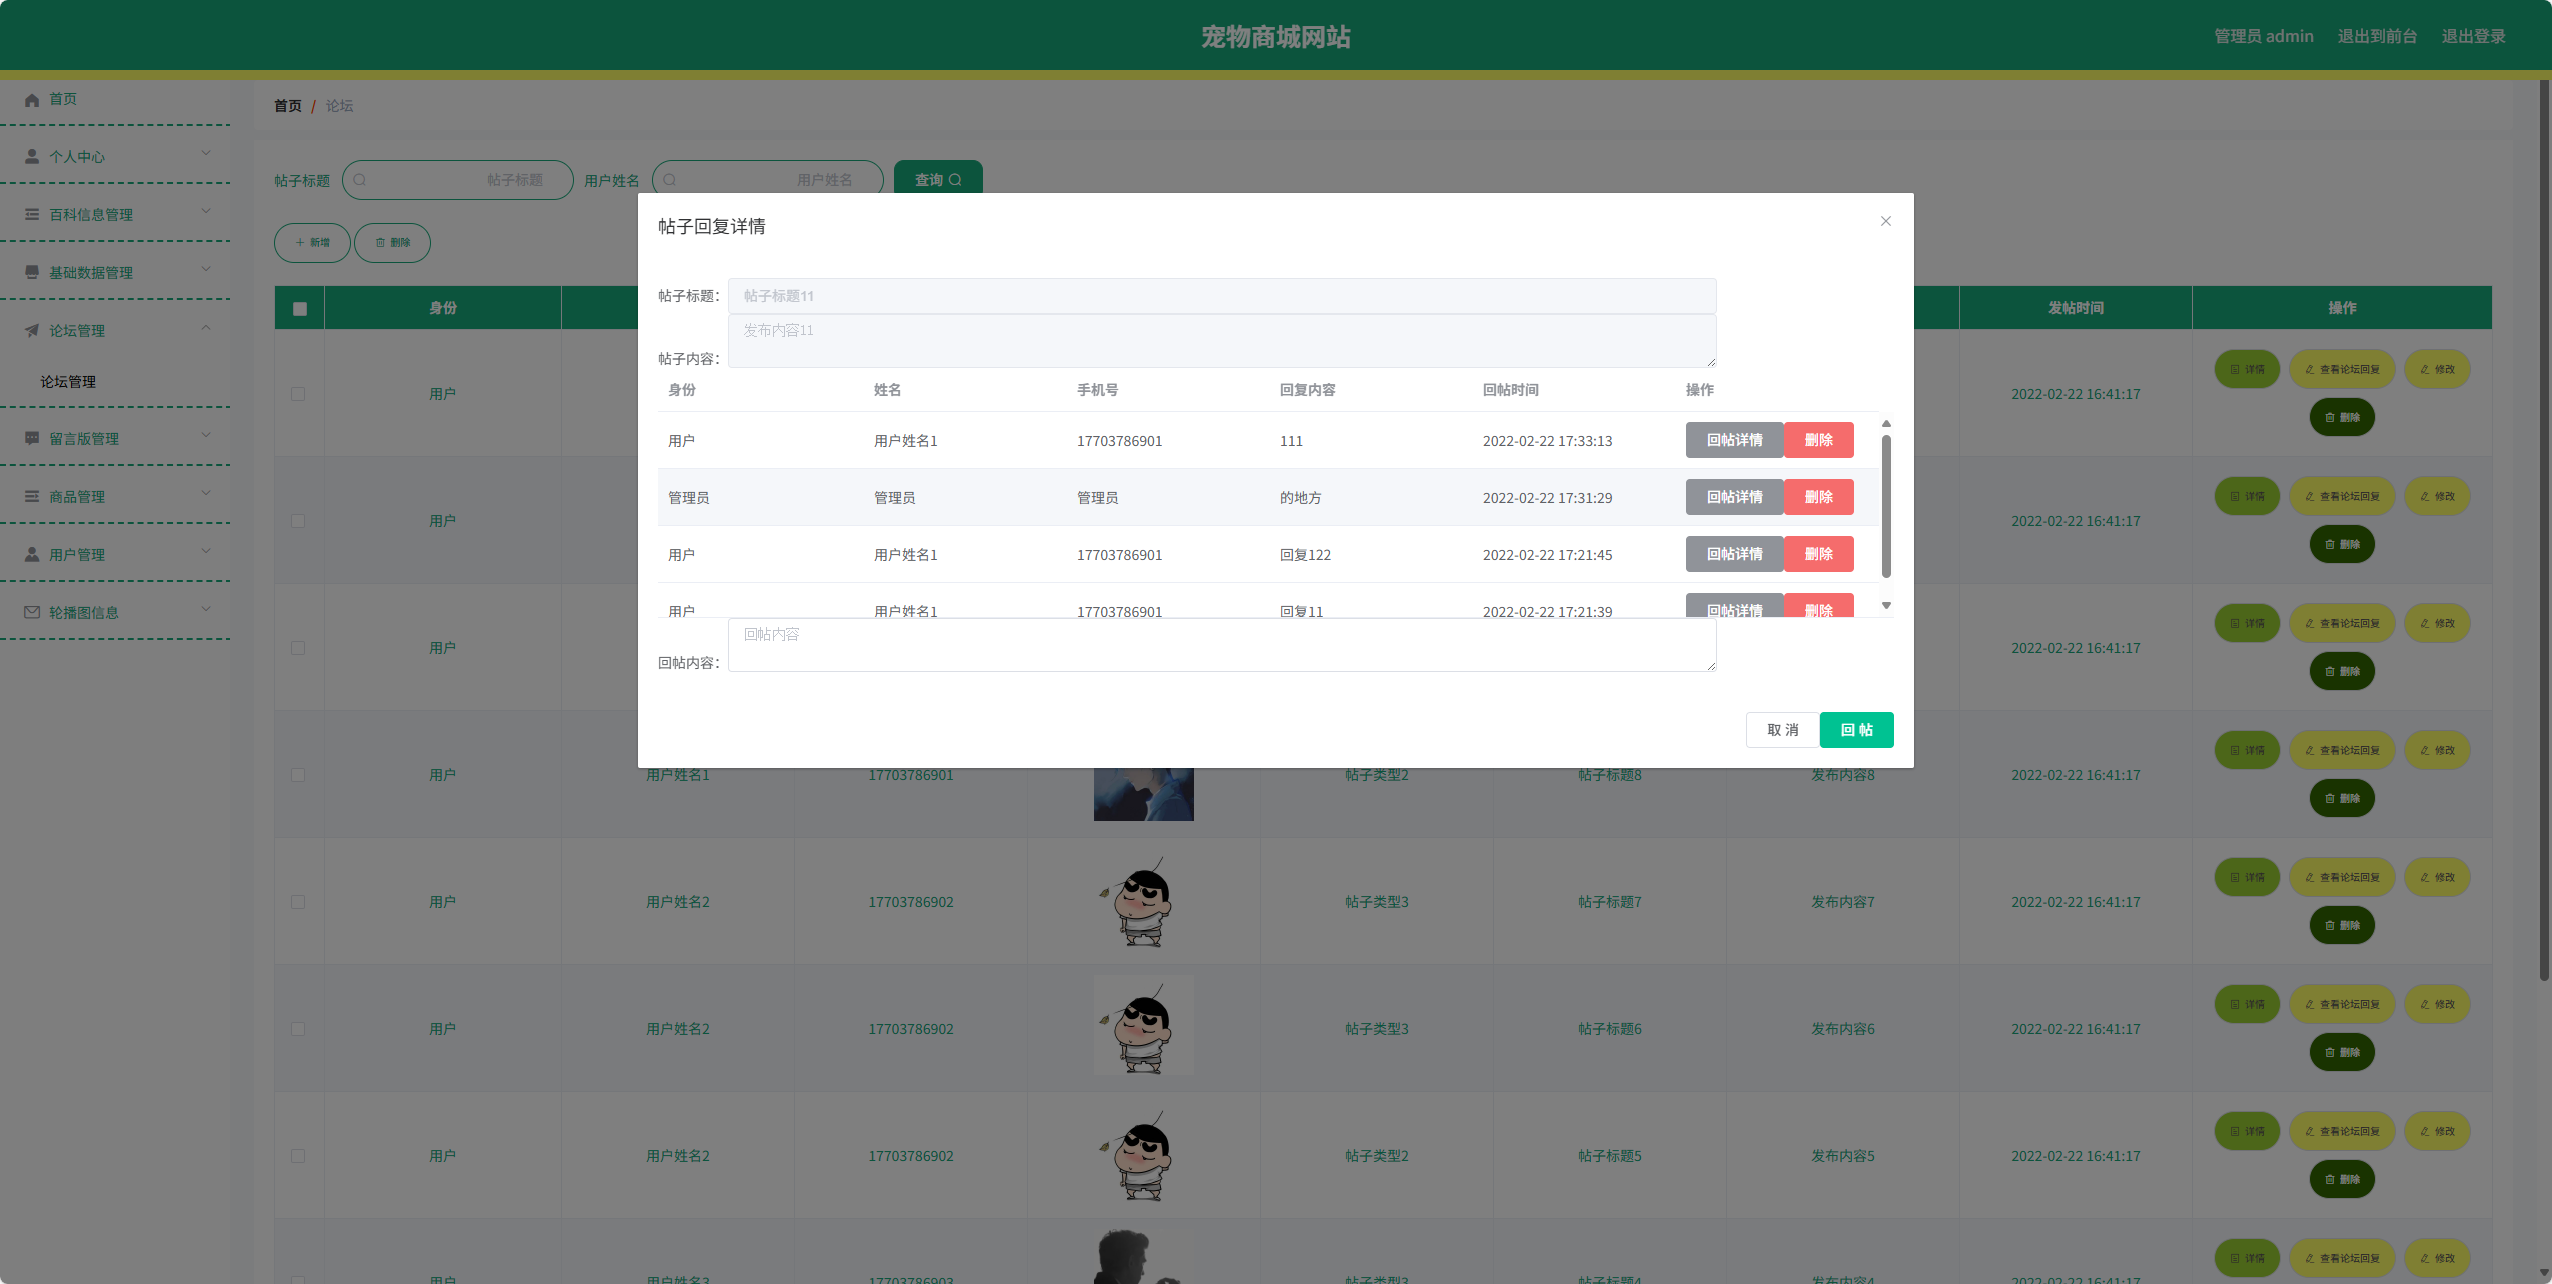Click the chat bubble icon beside 留言版管理

[32, 439]
